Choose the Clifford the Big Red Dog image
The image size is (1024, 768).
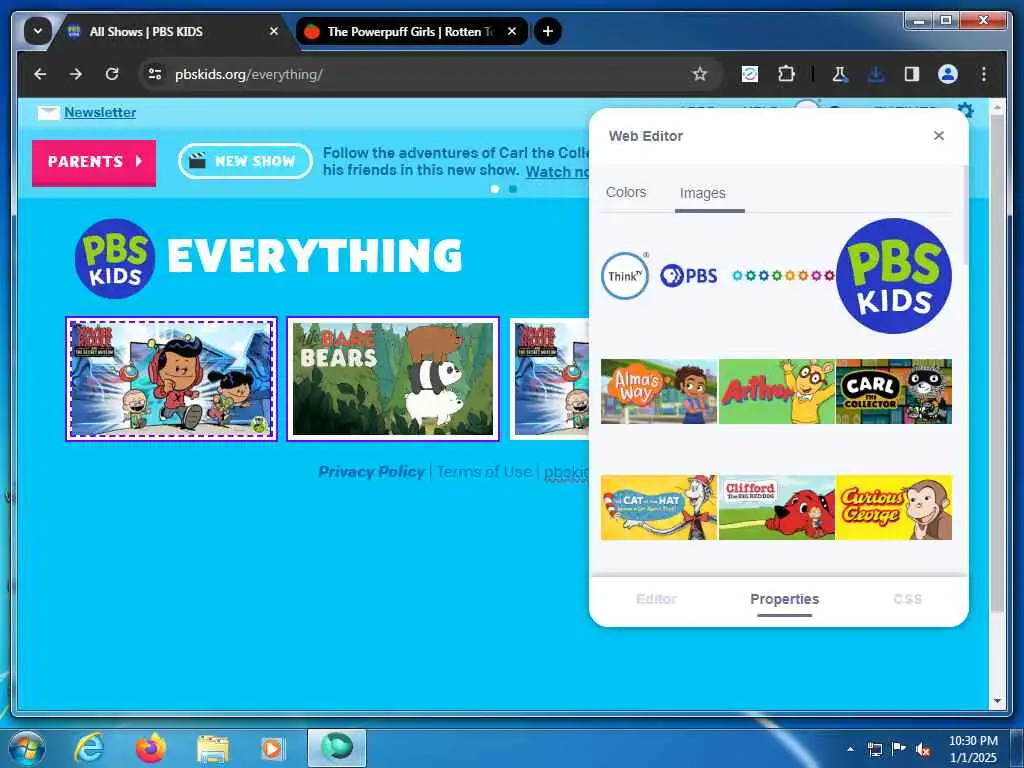(x=776, y=507)
